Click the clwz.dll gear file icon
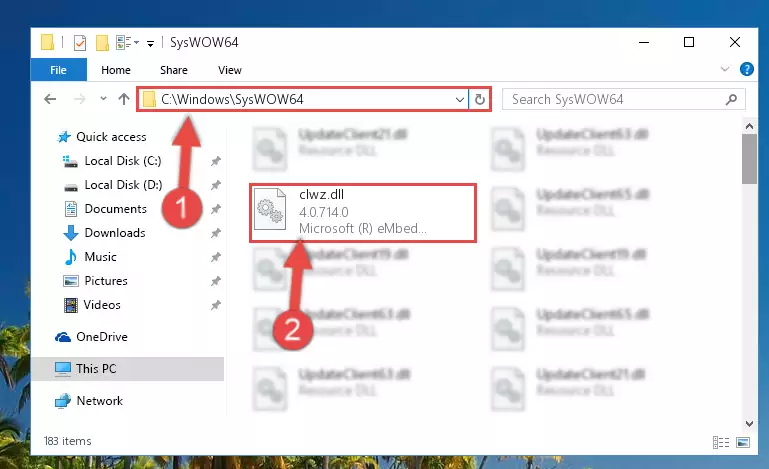Screen dimensions: 769x469 click(x=270, y=209)
